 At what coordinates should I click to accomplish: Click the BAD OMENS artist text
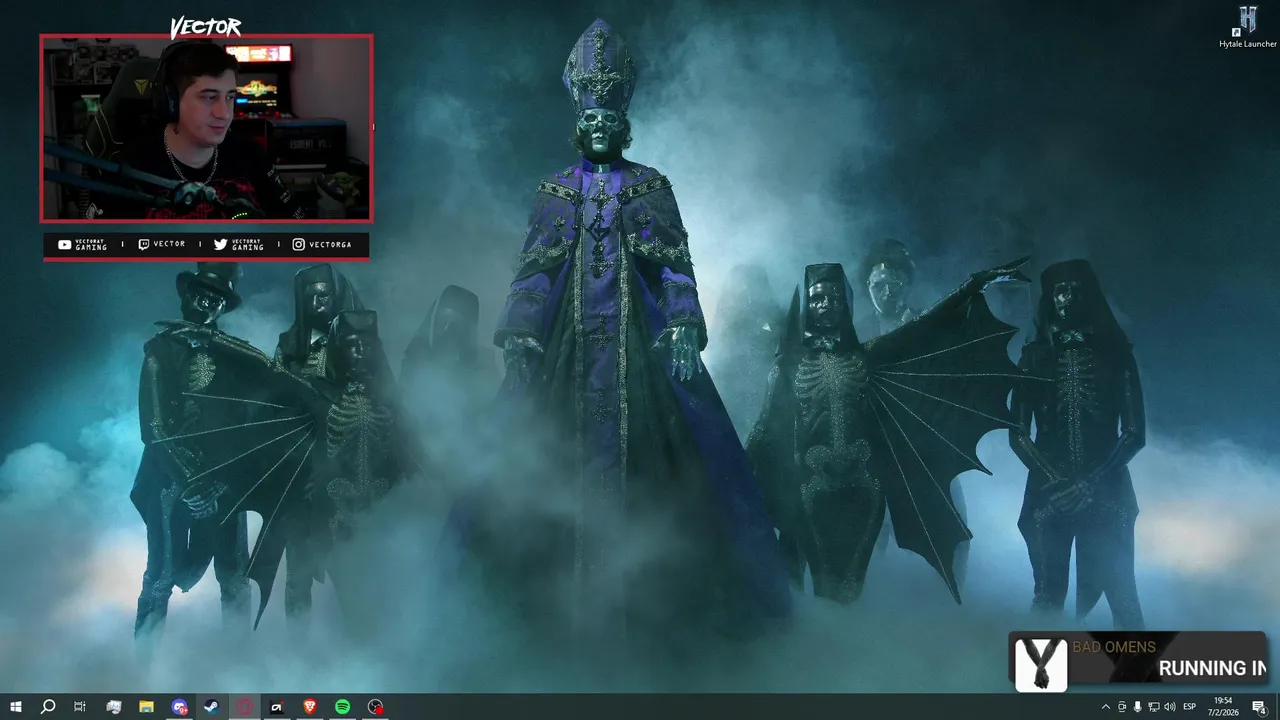pyautogui.click(x=1114, y=647)
